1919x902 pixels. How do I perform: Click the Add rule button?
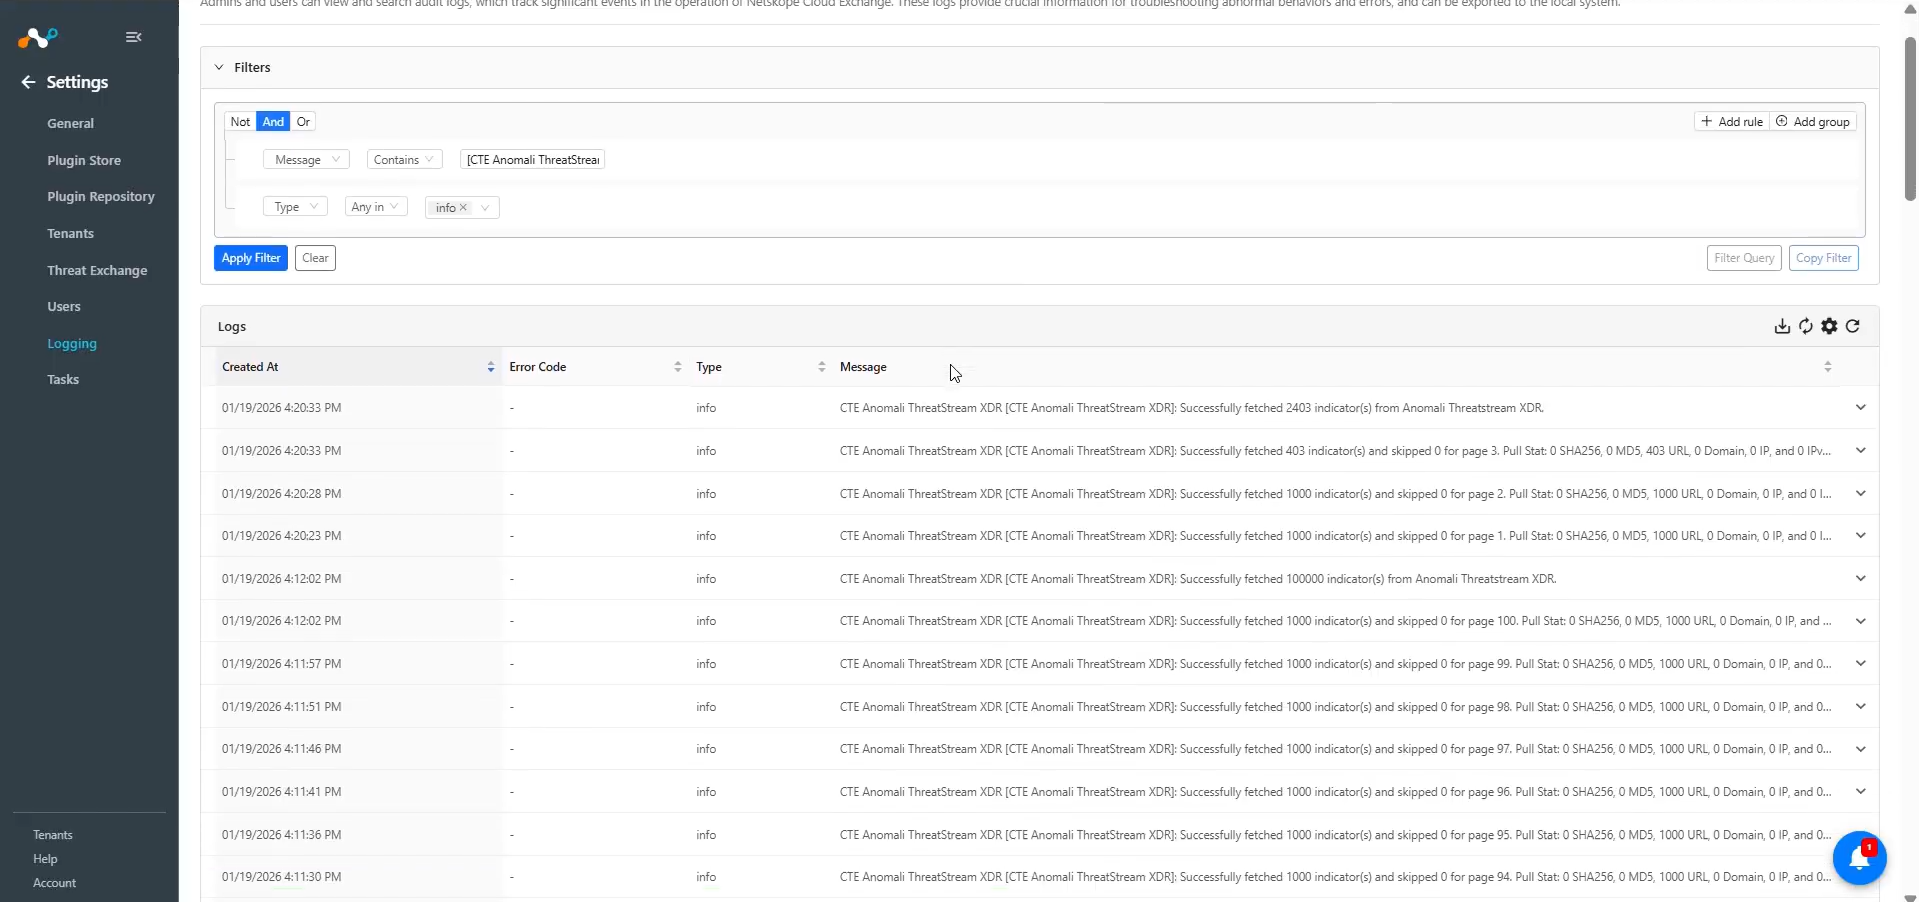(1732, 122)
